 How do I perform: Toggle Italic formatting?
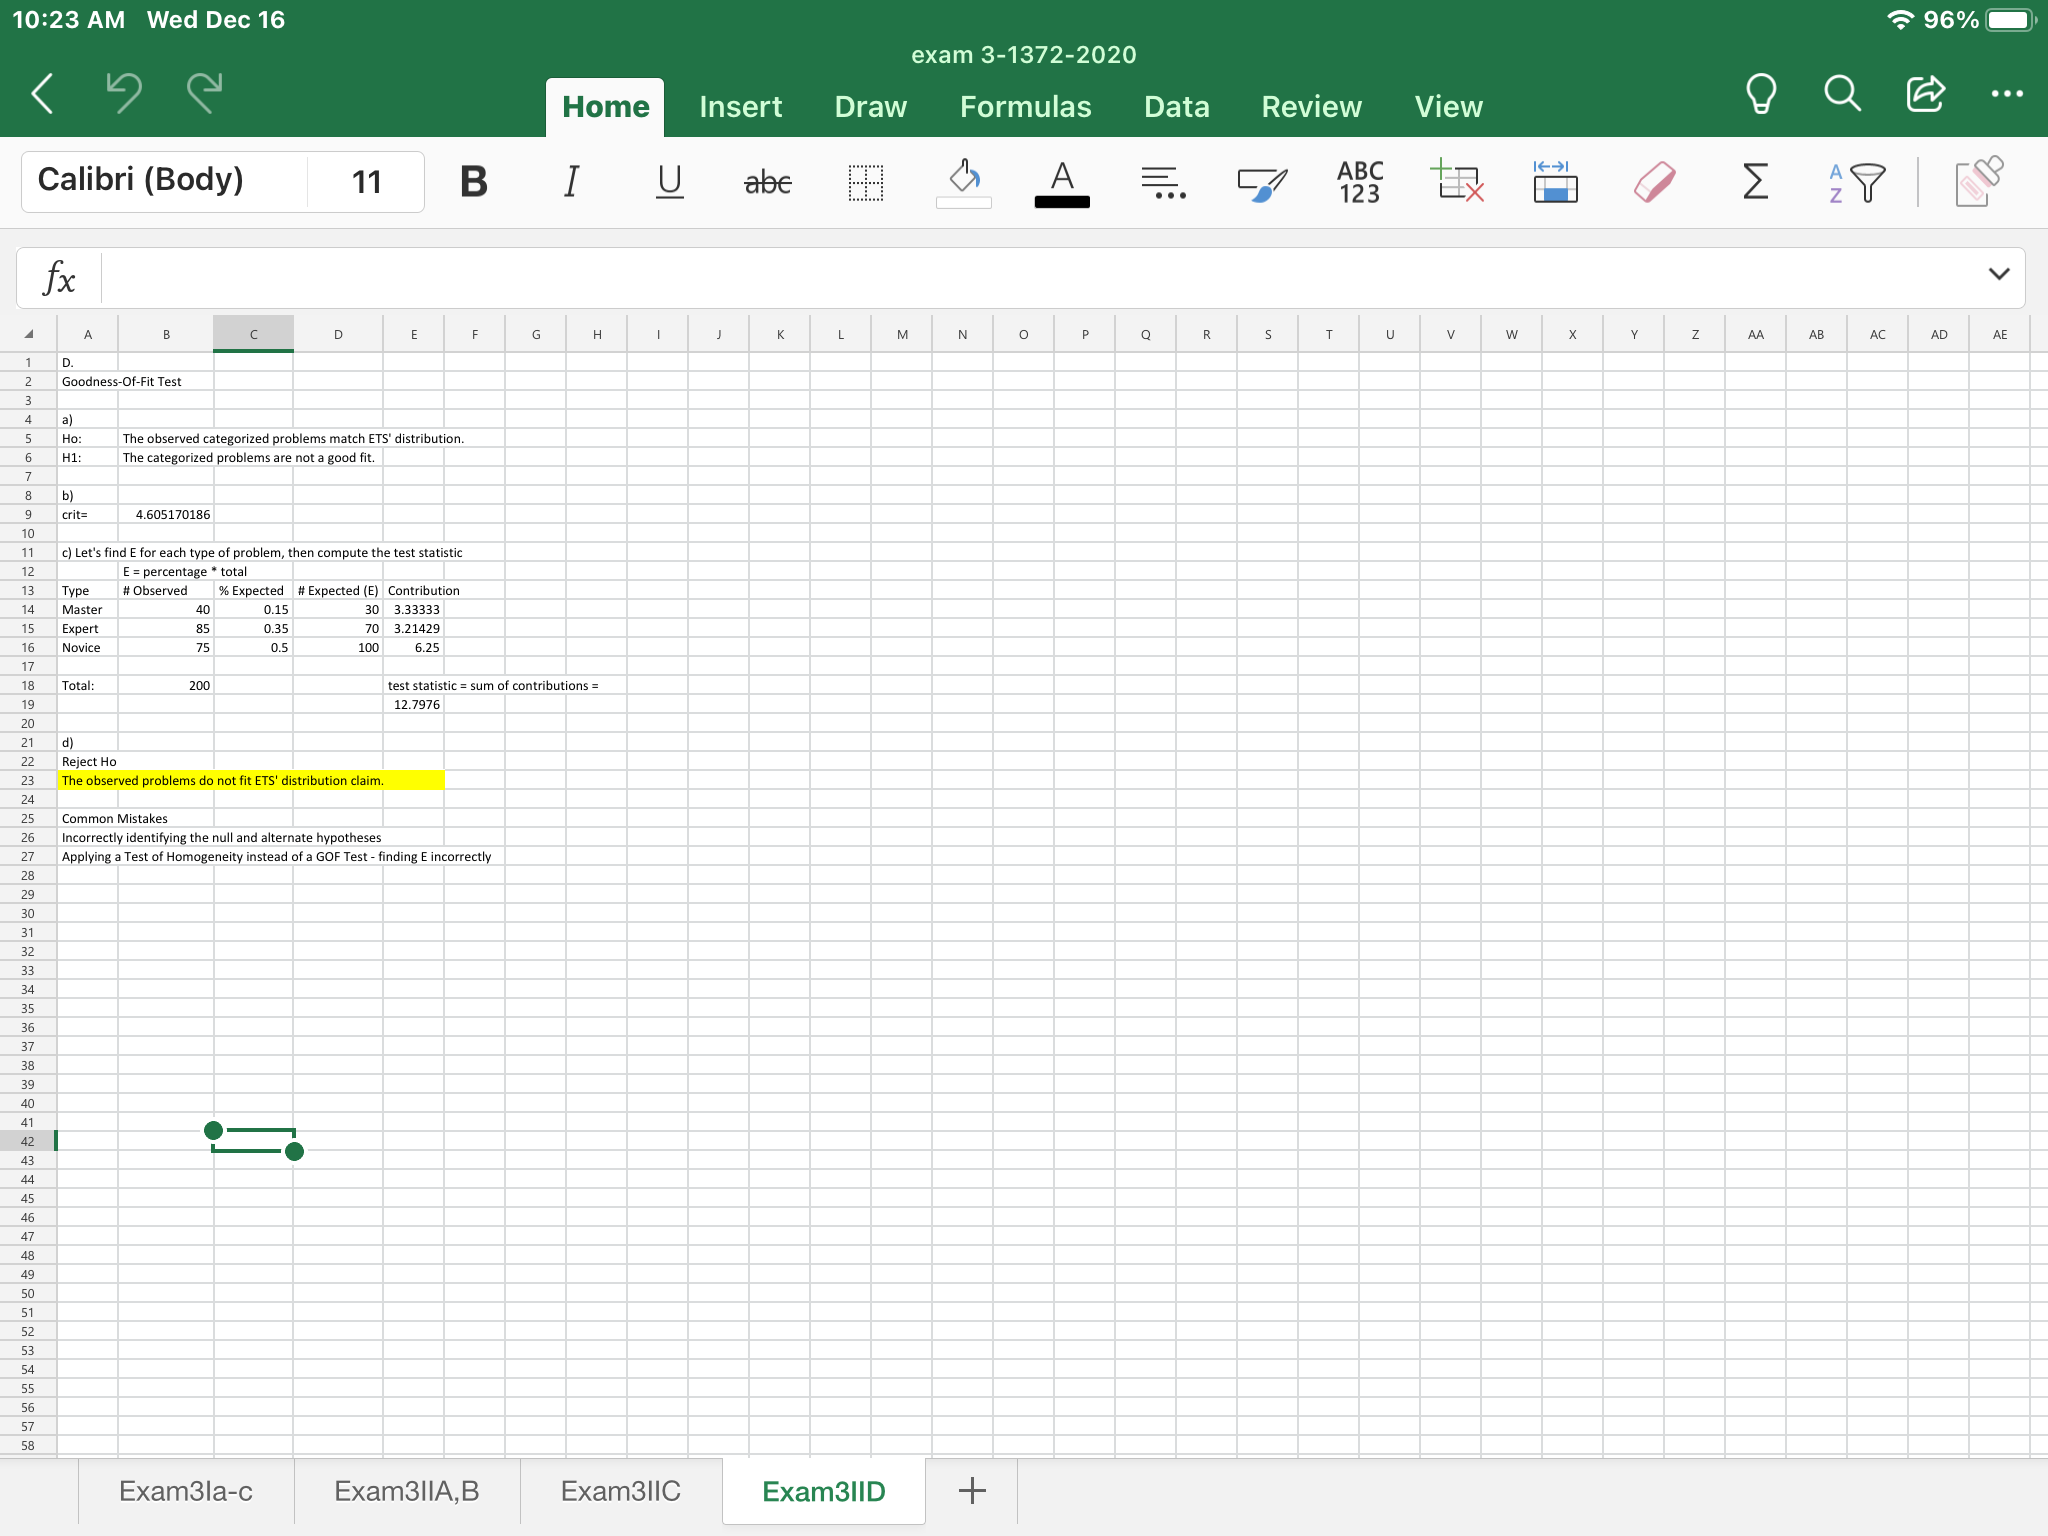571,182
